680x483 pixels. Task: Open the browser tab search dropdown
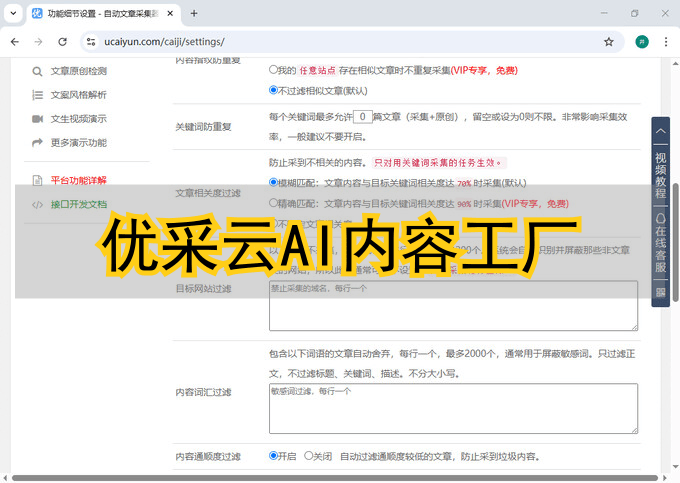13,13
